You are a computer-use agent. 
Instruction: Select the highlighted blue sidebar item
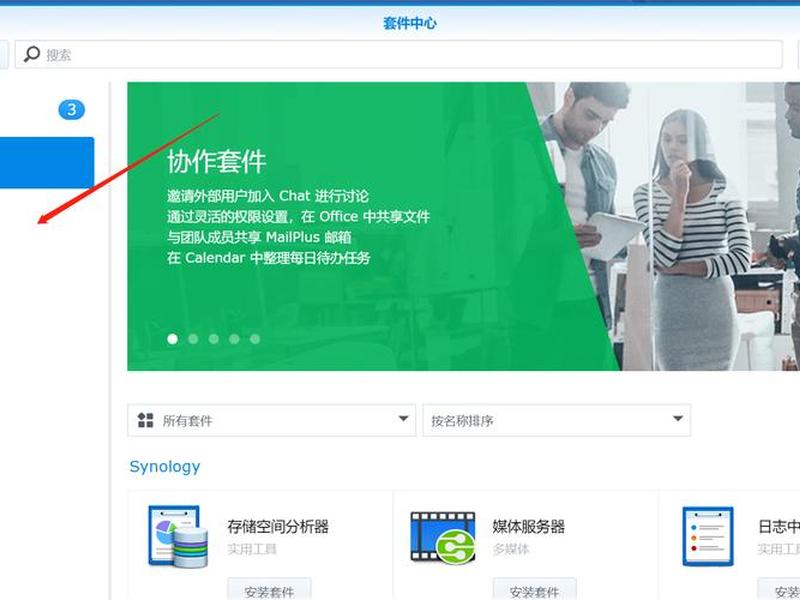pyautogui.click(x=47, y=163)
